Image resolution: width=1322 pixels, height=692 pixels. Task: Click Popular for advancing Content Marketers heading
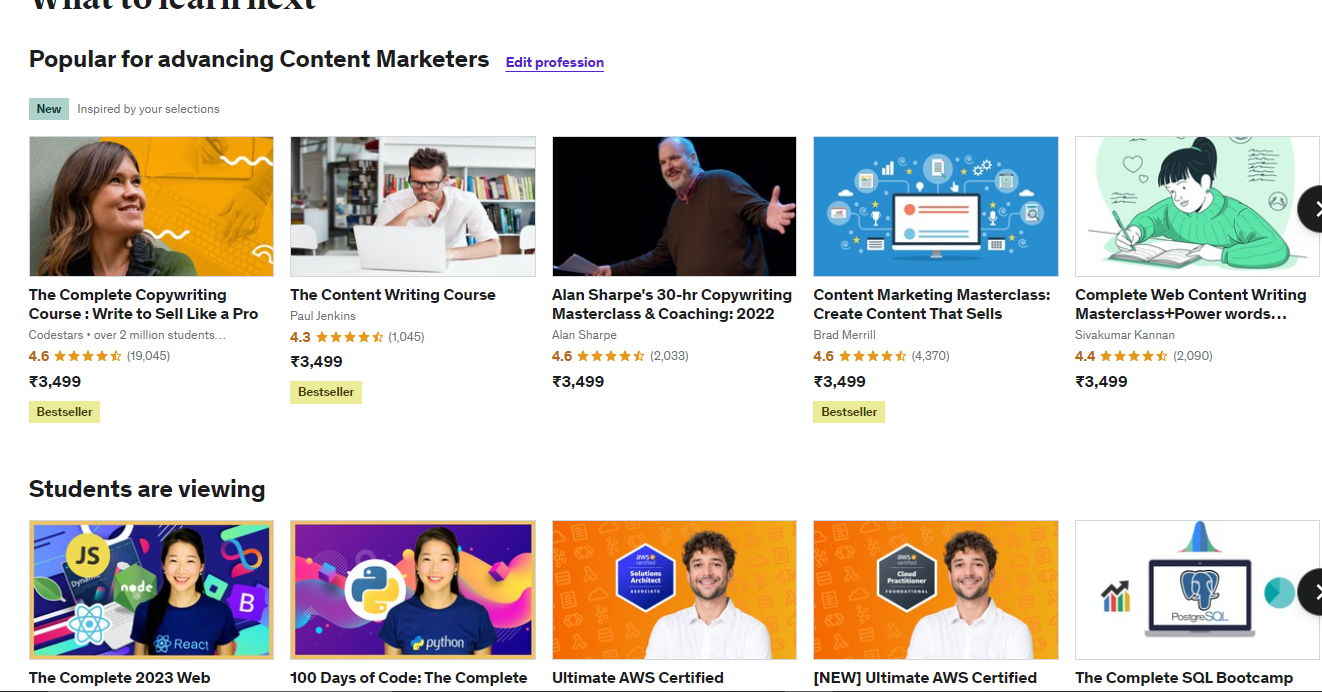coord(259,59)
